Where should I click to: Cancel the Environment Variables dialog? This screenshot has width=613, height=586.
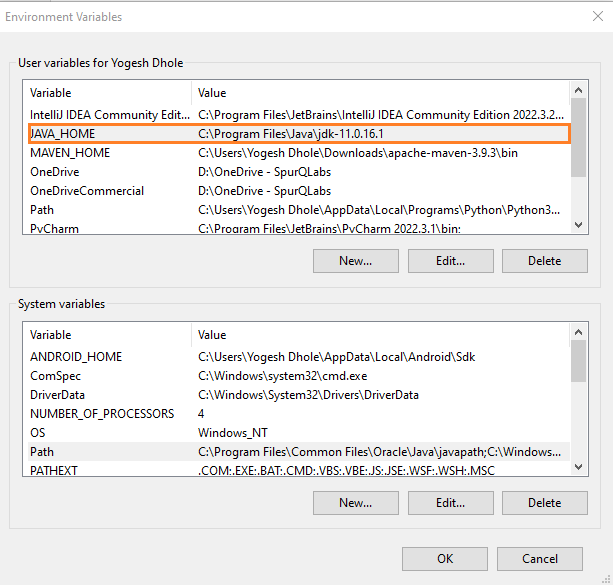tap(540, 559)
